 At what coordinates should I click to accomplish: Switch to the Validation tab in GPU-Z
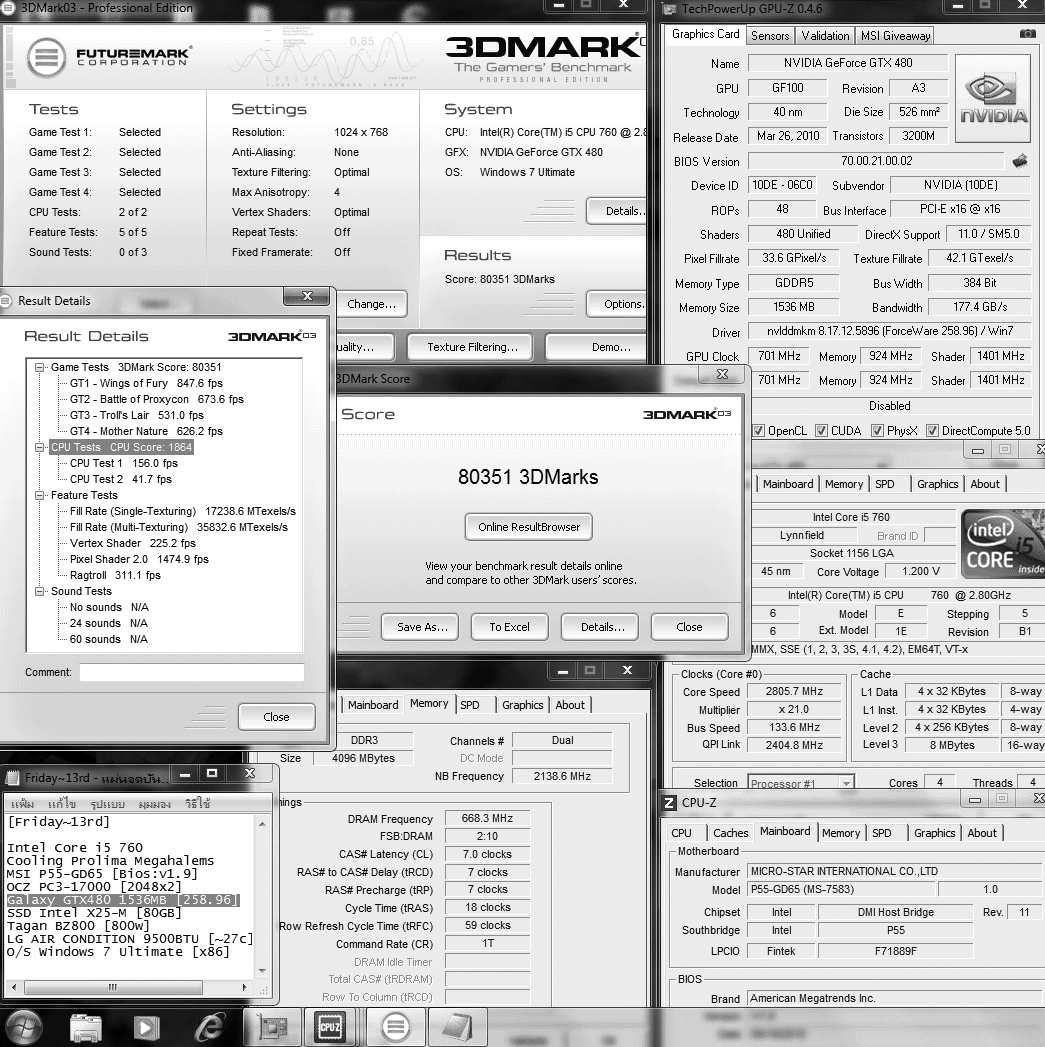pos(825,36)
